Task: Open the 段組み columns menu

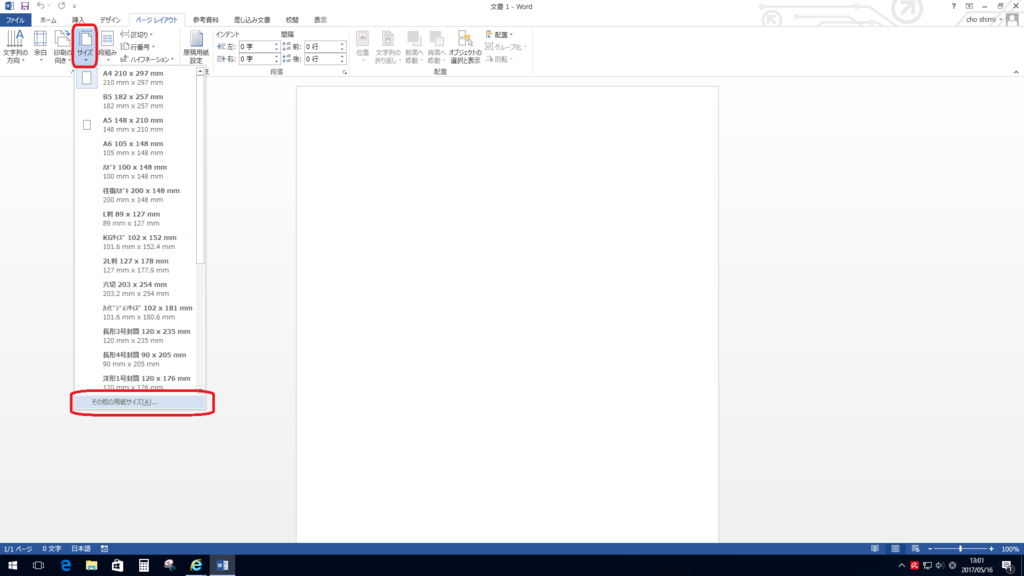Action: [x=108, y=46]
